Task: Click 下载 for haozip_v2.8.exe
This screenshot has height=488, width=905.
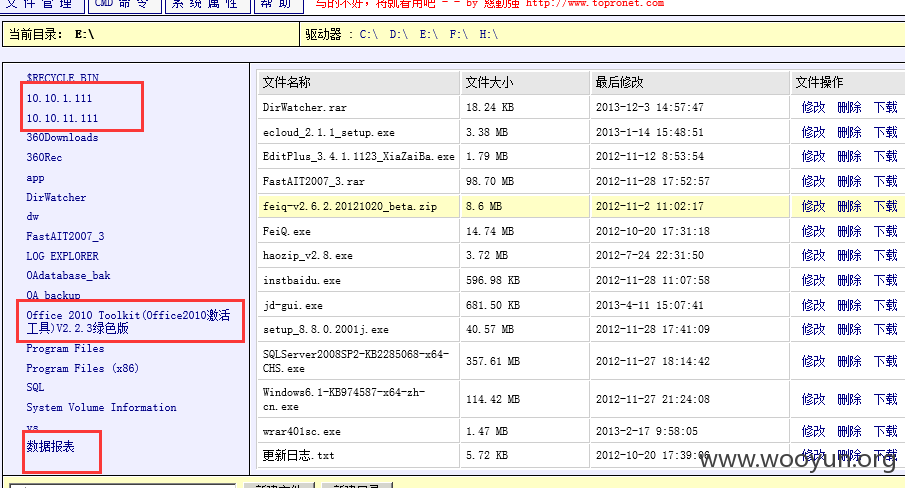Action: click(885, 256)
